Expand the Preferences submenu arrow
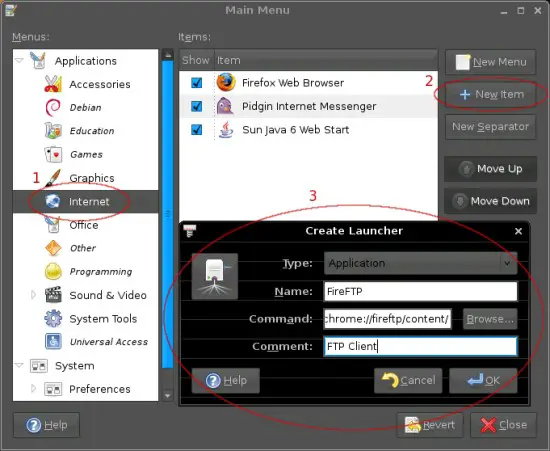 pyautogui.click(x=33, y=389)
